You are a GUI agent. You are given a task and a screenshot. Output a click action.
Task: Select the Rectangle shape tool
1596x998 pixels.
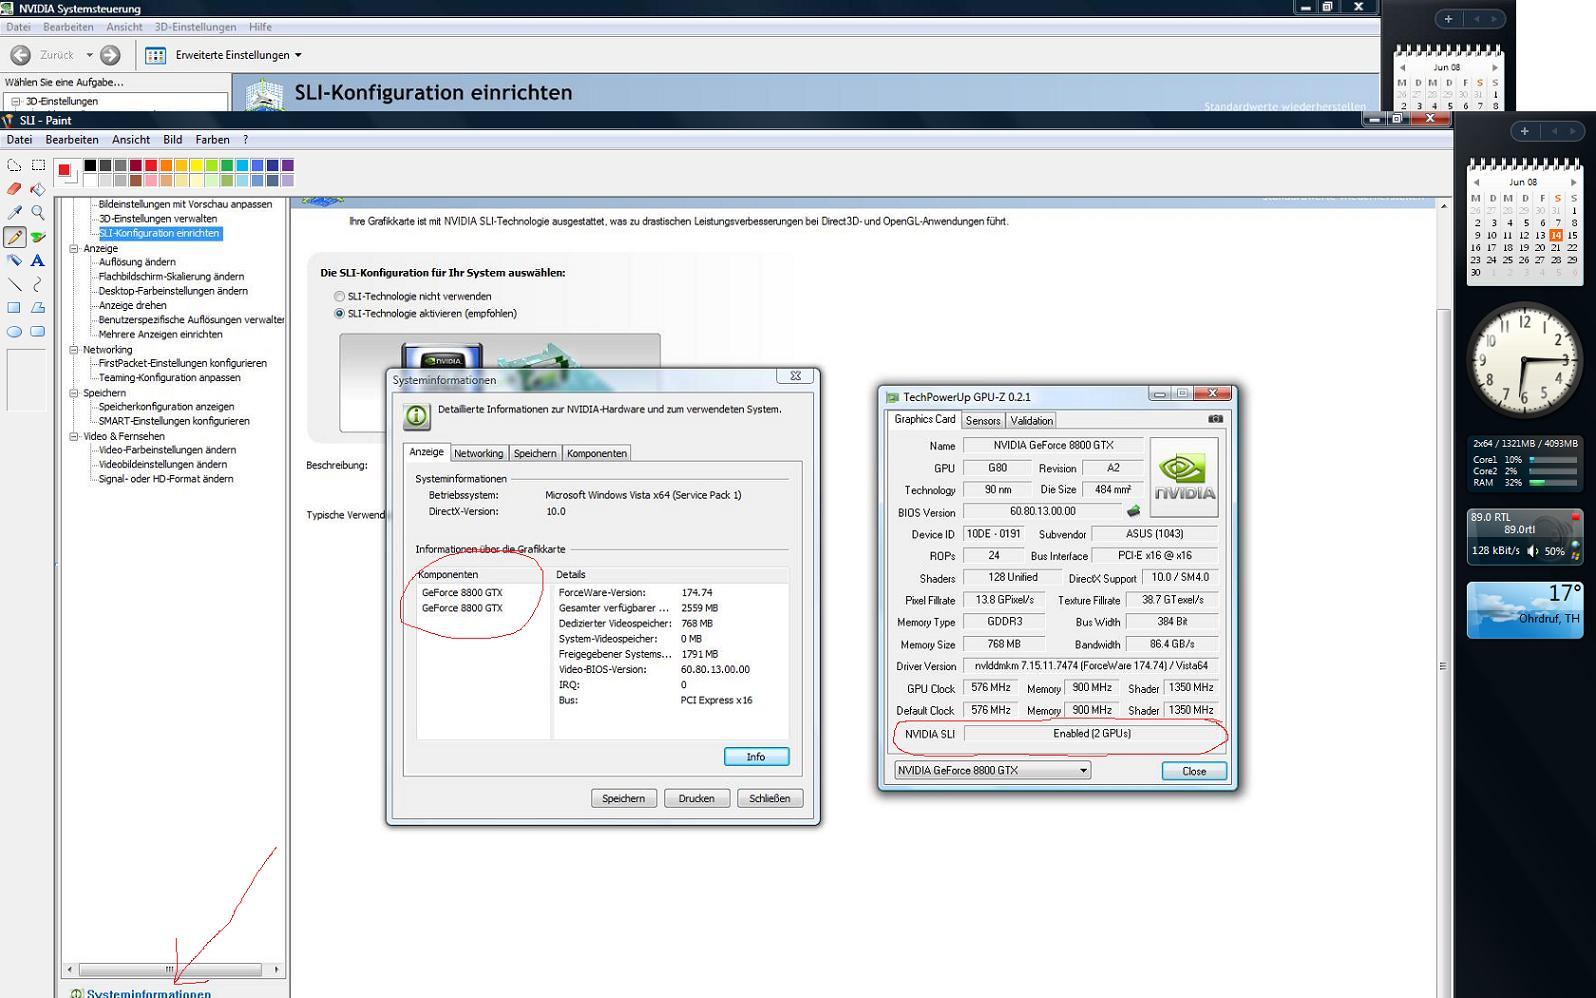point(14,308)
